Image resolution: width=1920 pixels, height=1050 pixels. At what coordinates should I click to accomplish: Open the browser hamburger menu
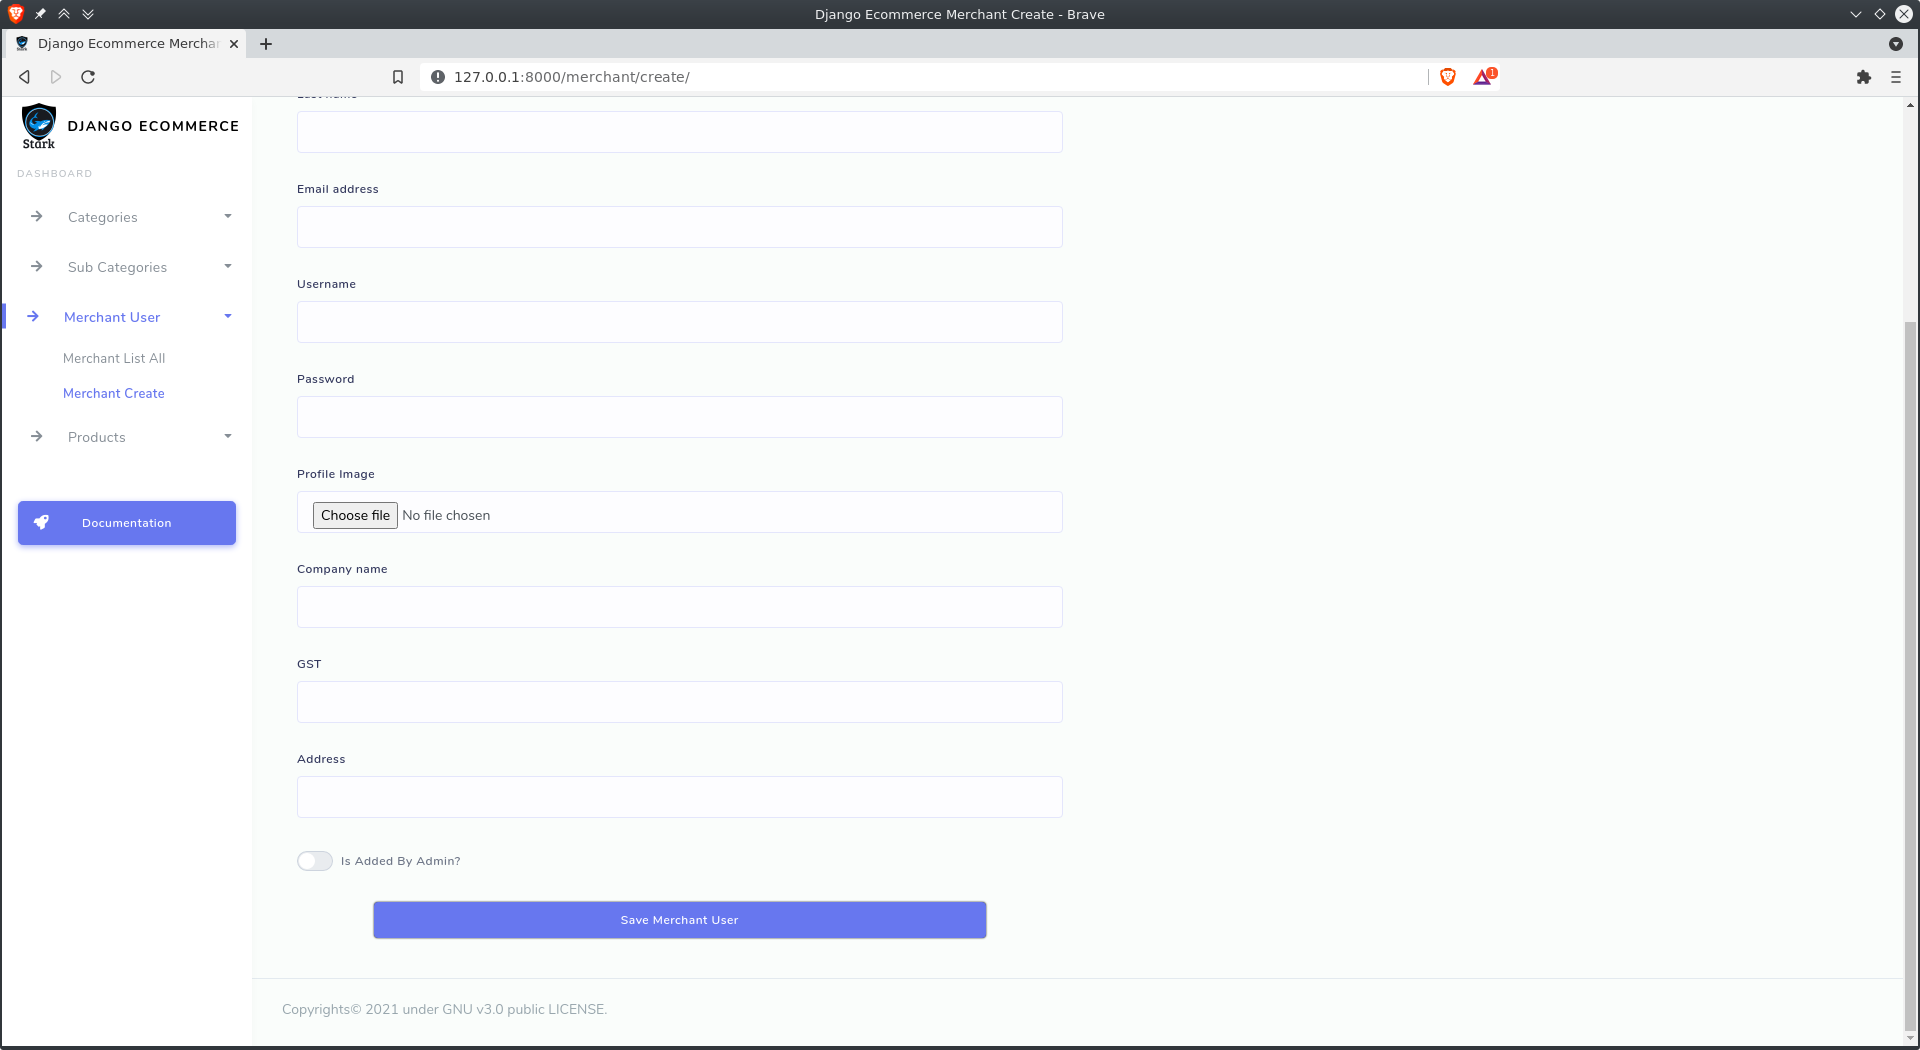(1896, 76)
